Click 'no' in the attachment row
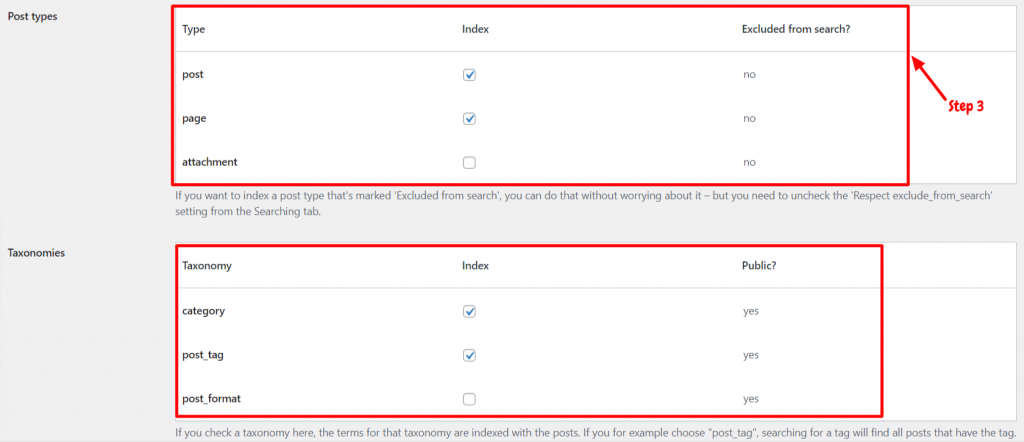This screenshot has width=1024, height=442. point(749,163)
